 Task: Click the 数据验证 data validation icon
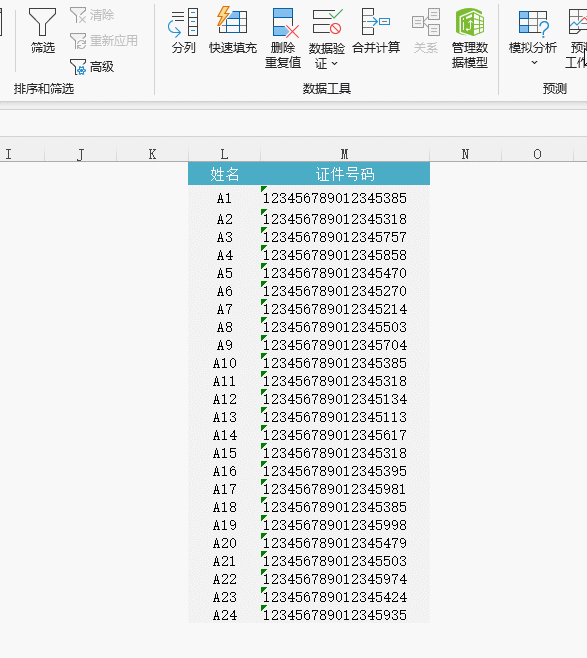328,22
